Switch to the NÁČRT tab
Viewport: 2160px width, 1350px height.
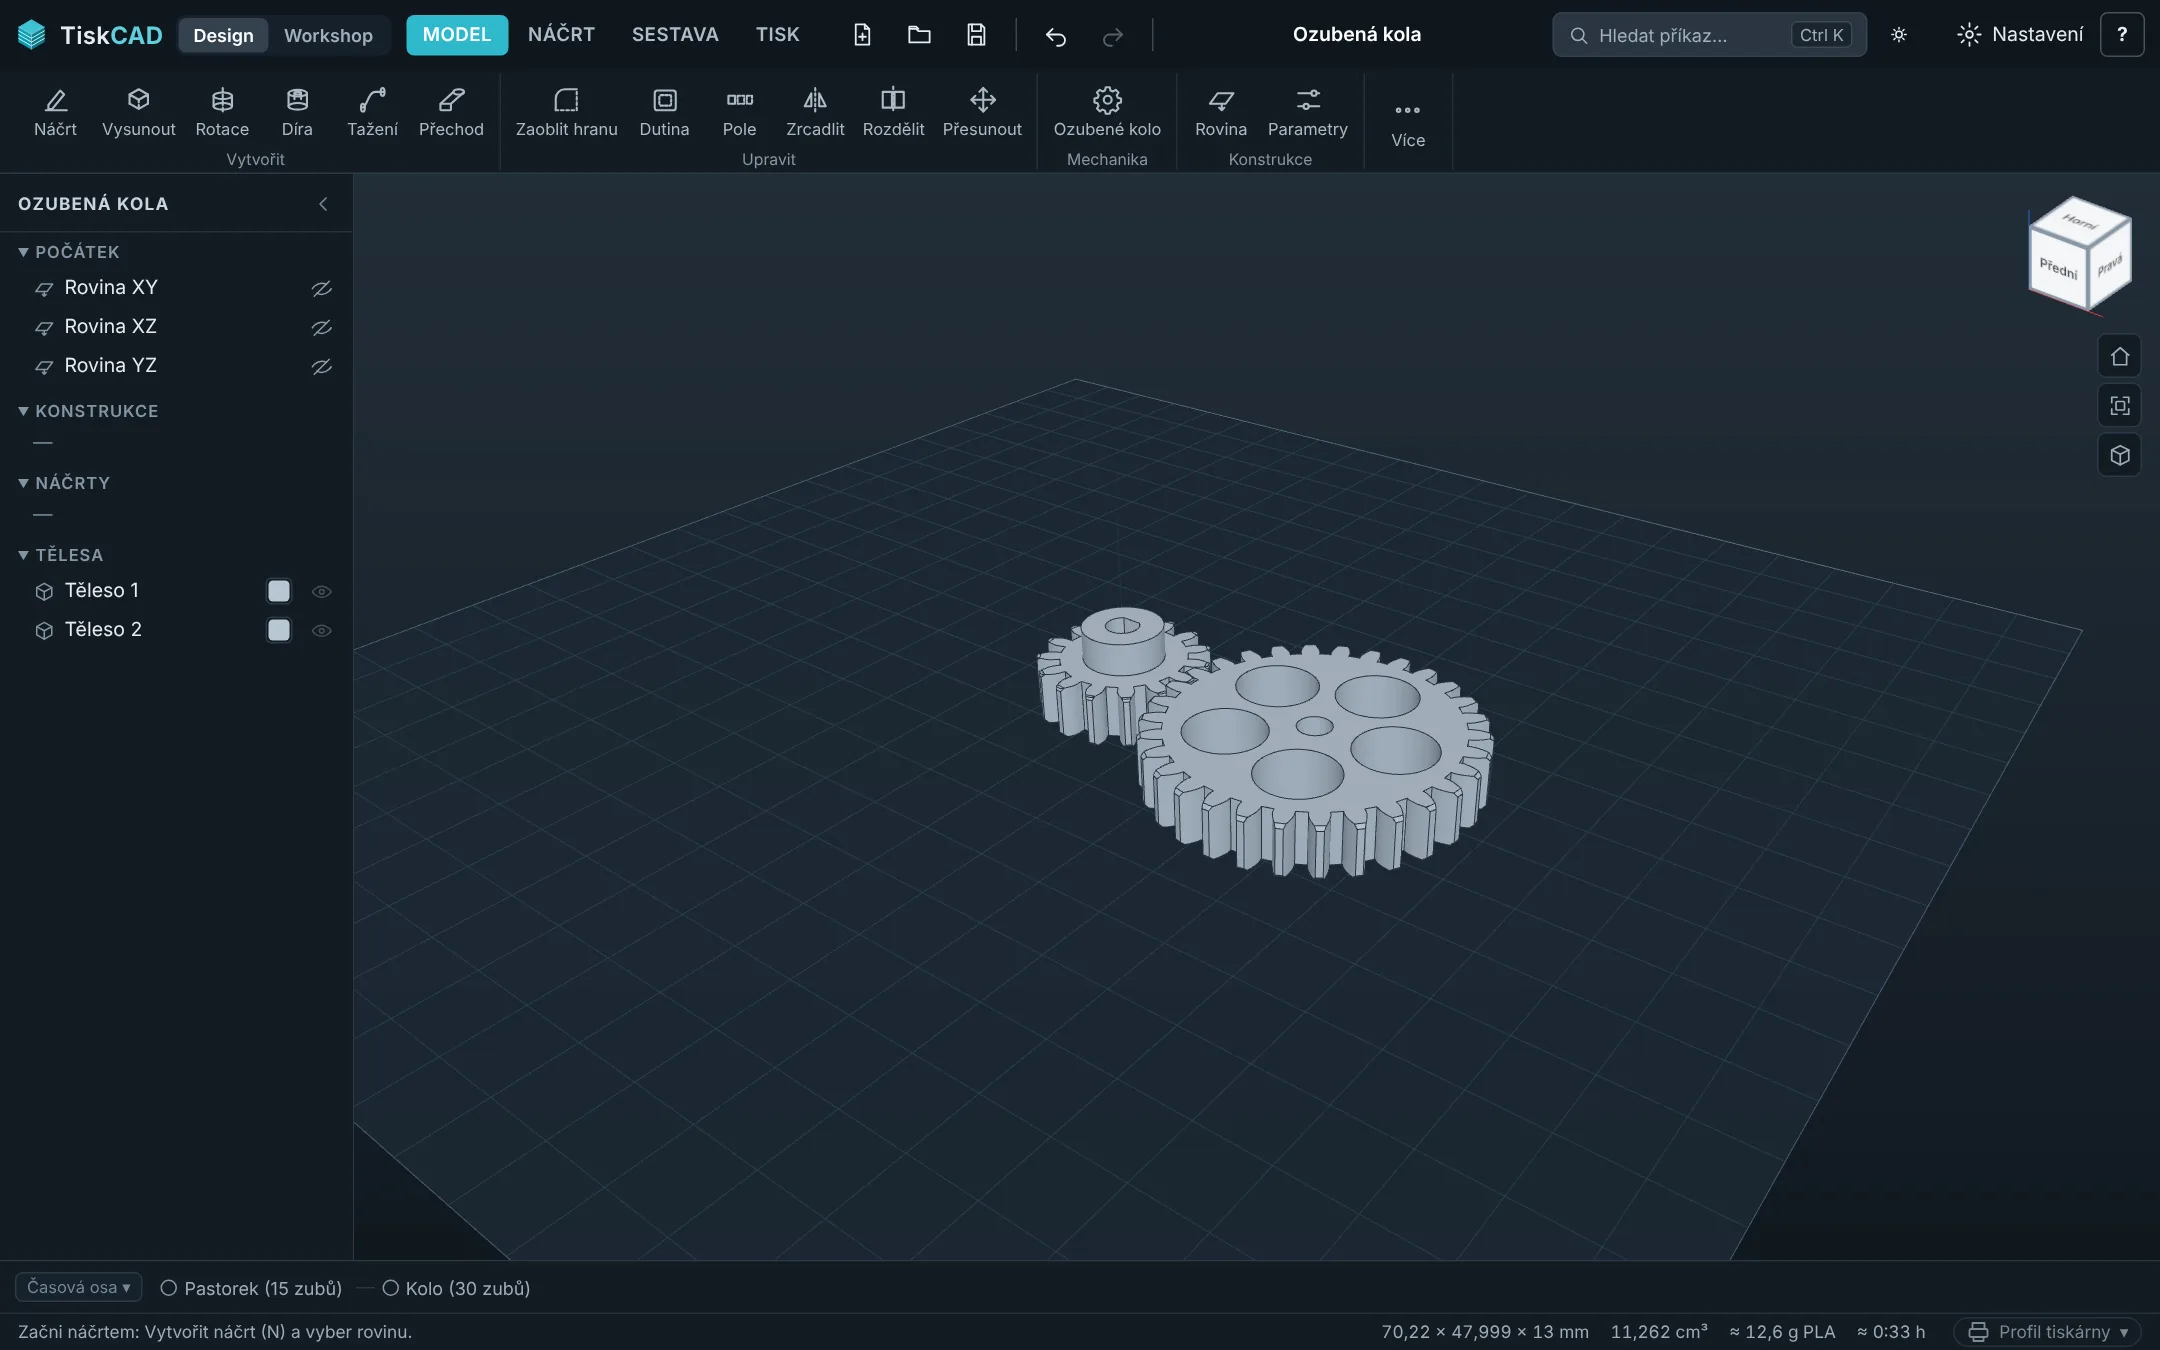[561, 35]
